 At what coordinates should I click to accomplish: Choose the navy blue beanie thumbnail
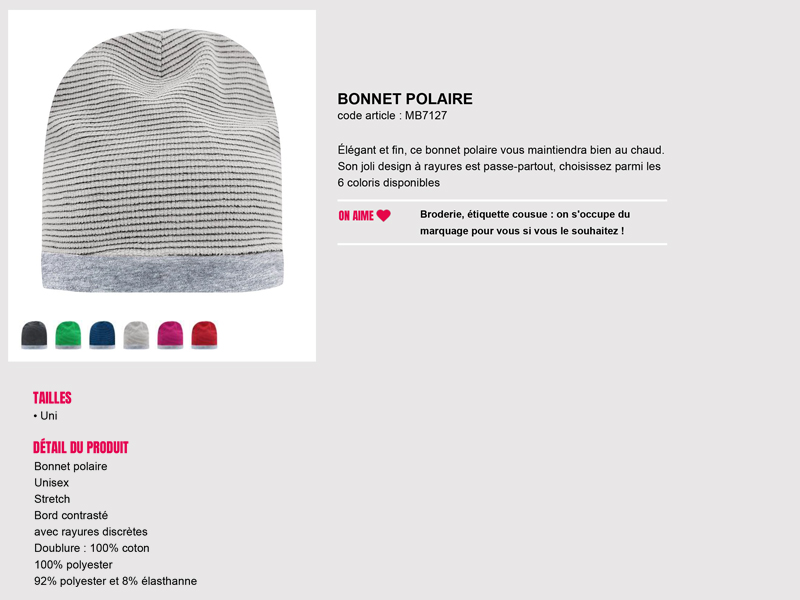pyautogui.click(x=102, y=335)
